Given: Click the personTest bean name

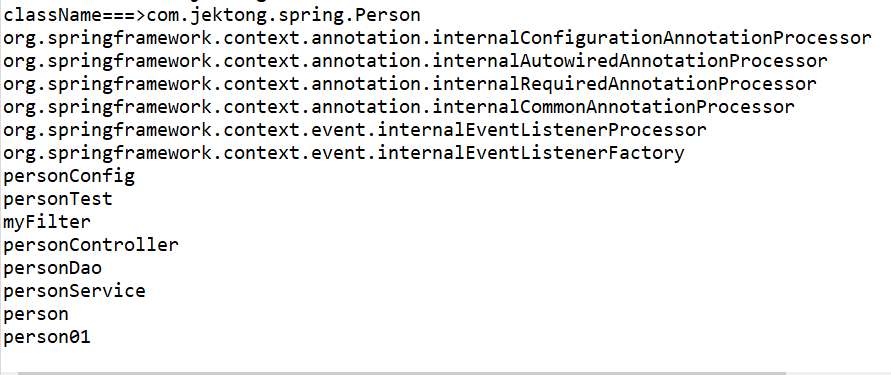Looking at the screenshot, I should click(x=58, y=199).
